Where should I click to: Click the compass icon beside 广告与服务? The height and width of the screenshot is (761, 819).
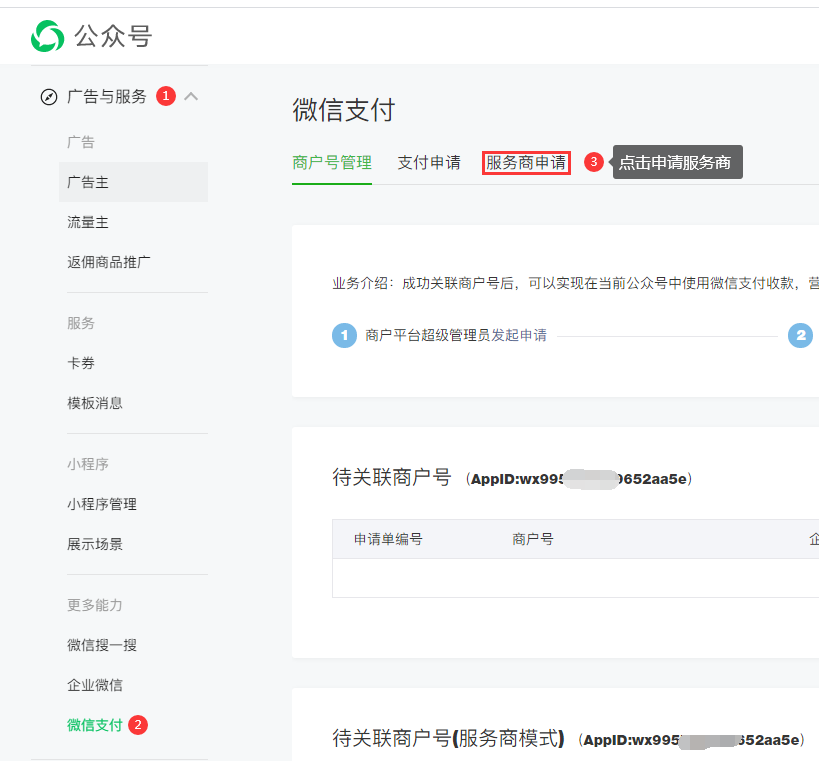(49, 97)
